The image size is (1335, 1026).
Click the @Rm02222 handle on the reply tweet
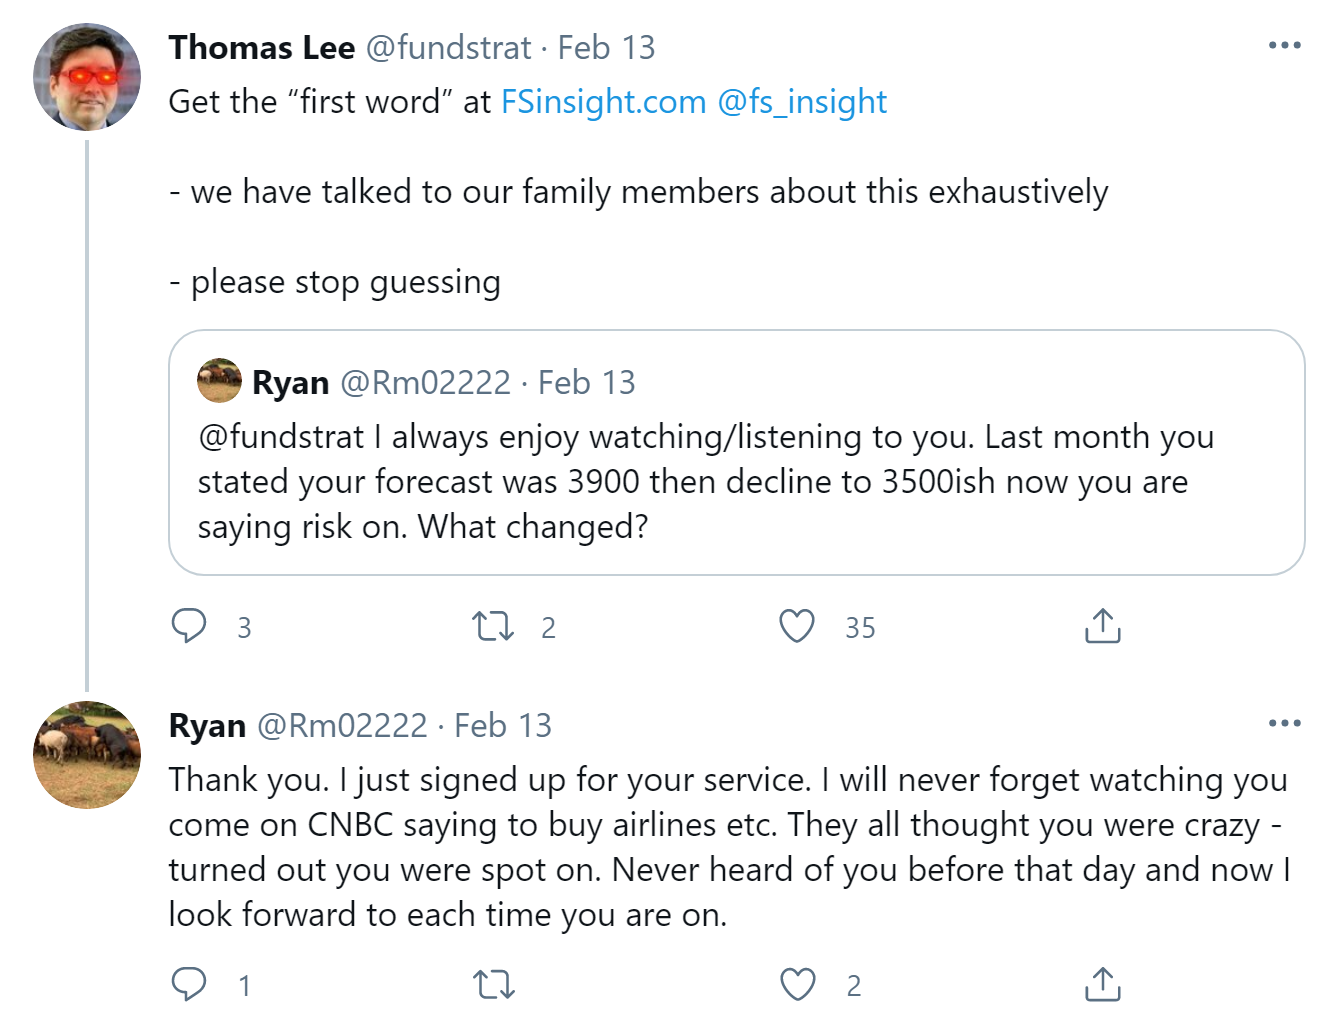[342, 725]
